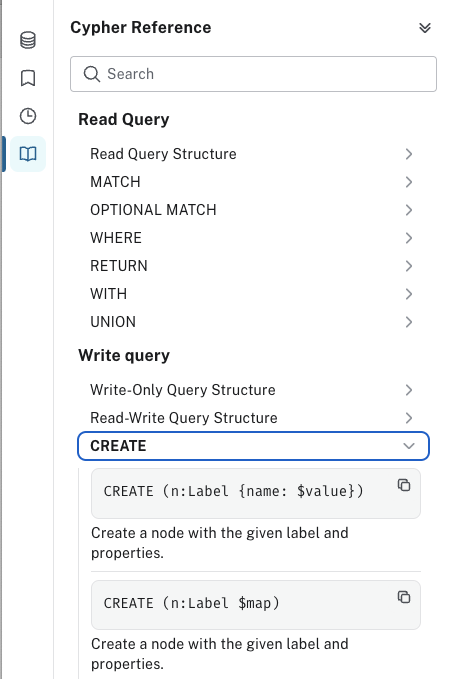Open the database information sidebar icon
This screenshot has width=453, height=679.
click(28, 40)
